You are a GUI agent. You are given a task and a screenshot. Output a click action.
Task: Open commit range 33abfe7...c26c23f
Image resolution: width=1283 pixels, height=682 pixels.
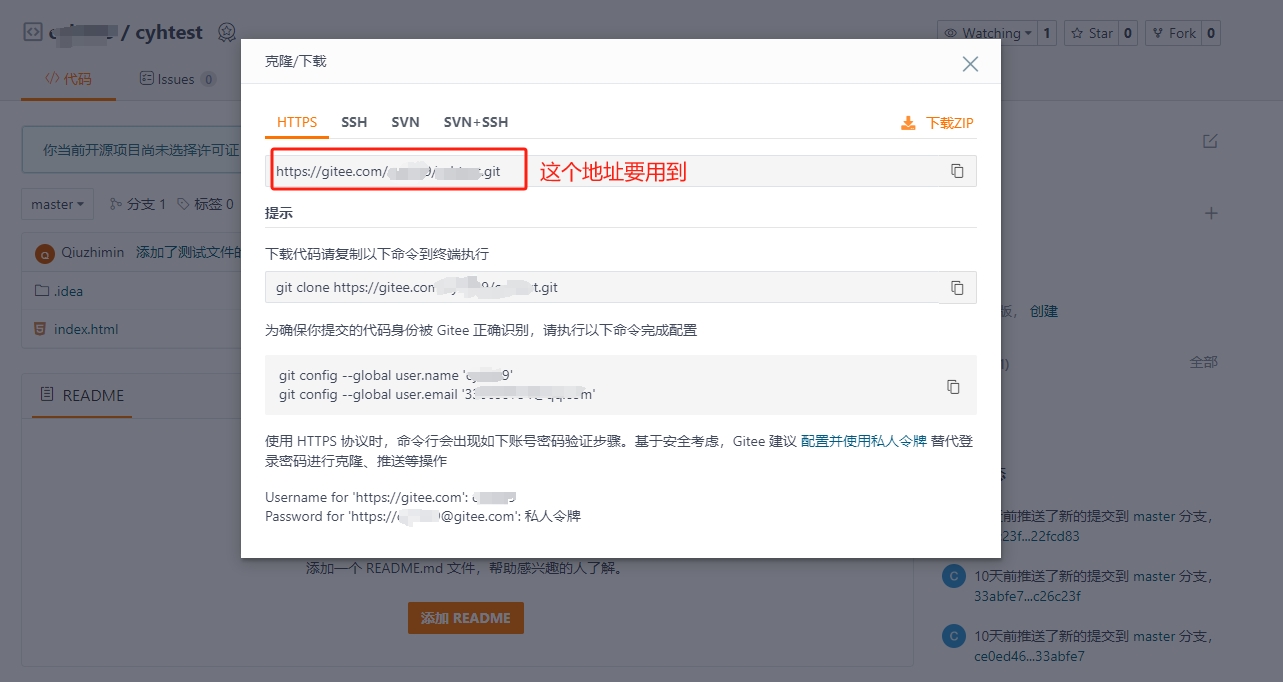tap(1027, 596)
